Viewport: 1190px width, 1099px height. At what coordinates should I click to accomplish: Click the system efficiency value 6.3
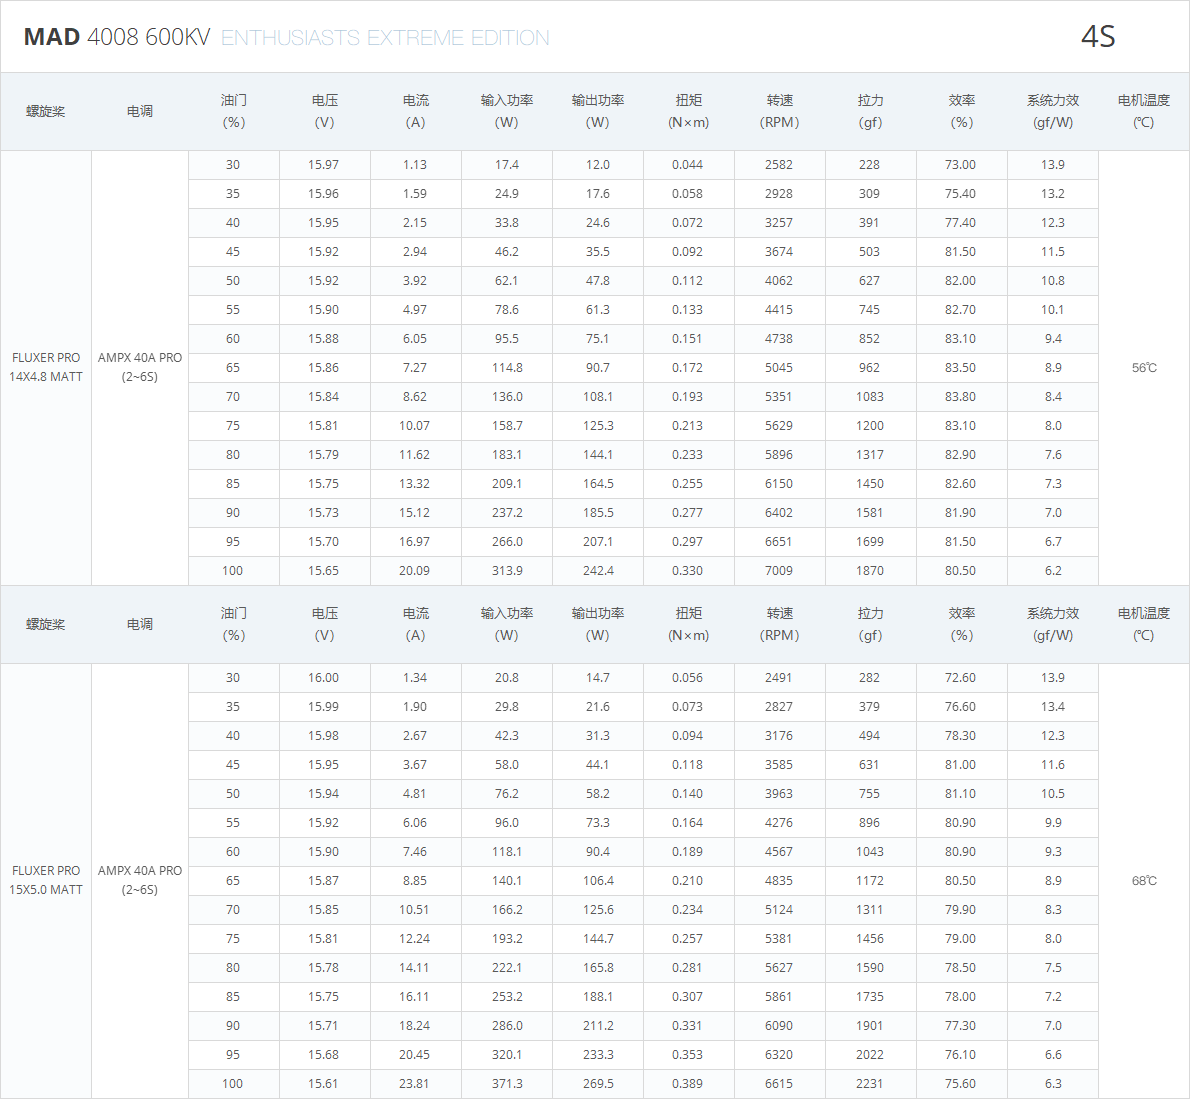1053,1084
